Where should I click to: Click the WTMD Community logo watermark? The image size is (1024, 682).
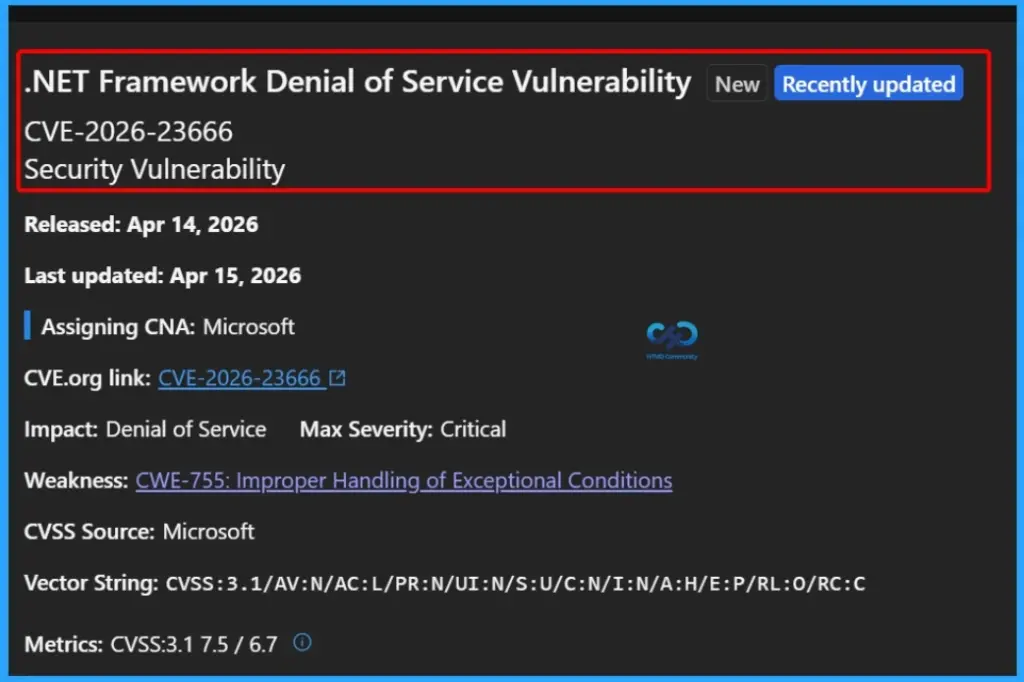672,338
